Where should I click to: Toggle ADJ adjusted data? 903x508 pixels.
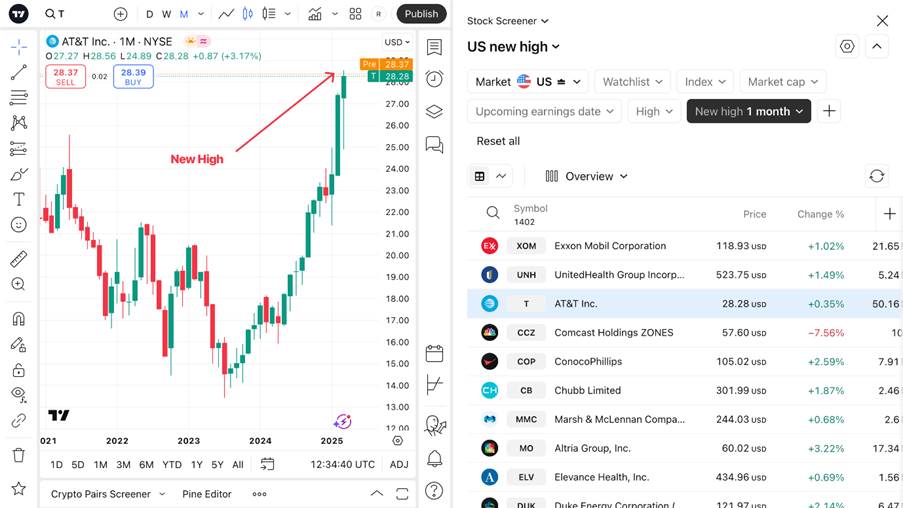[399, 465]
